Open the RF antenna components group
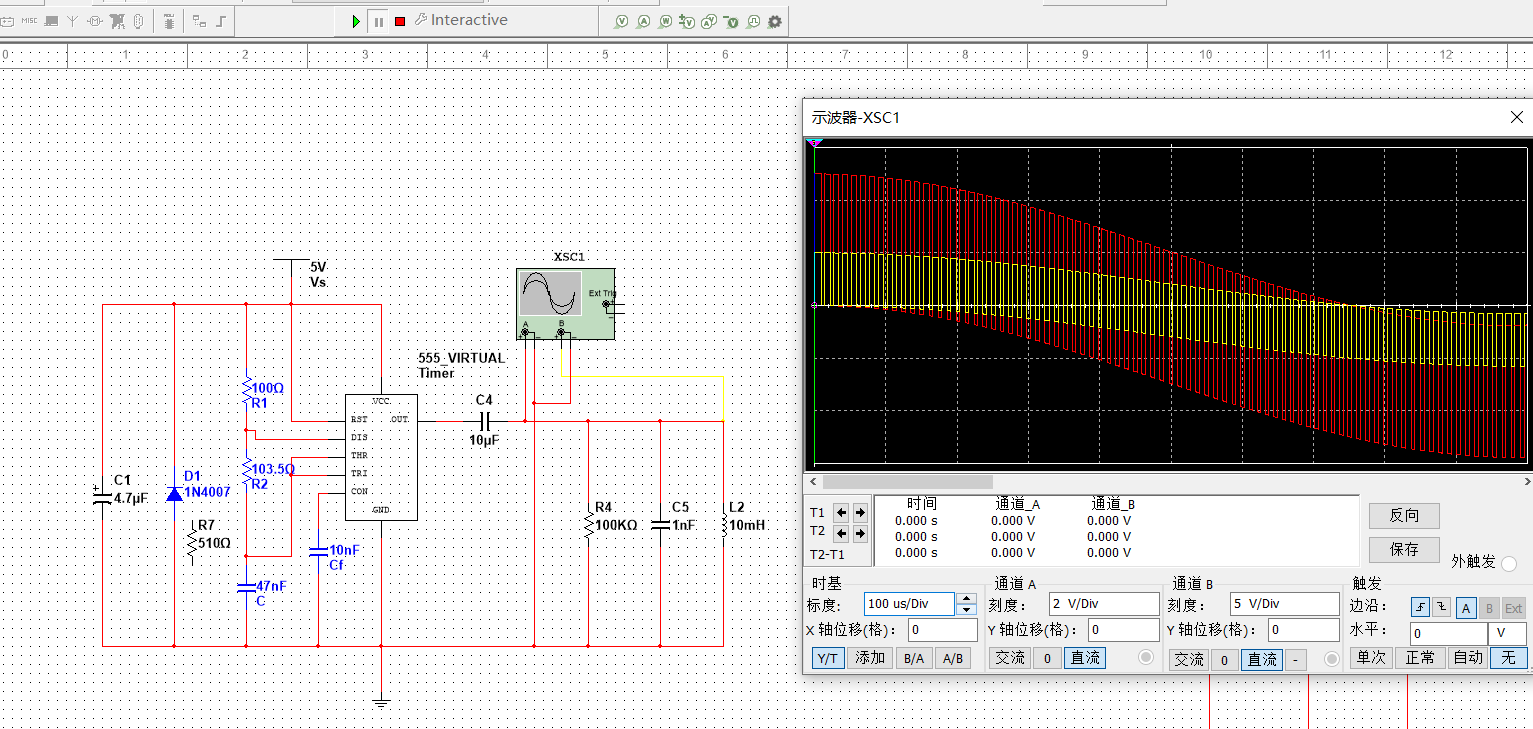 click(x=72, y=21)
